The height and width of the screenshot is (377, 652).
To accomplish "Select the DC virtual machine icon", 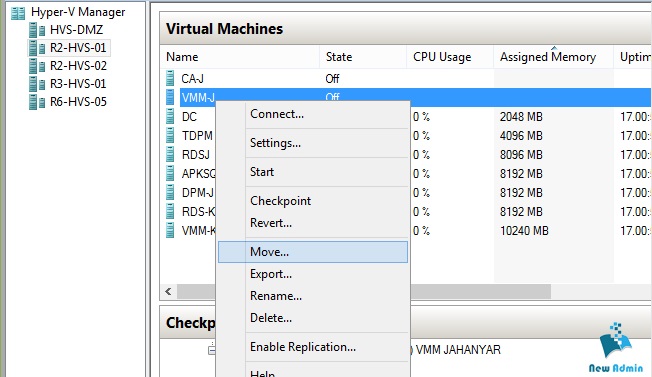I will coord(170,116).
